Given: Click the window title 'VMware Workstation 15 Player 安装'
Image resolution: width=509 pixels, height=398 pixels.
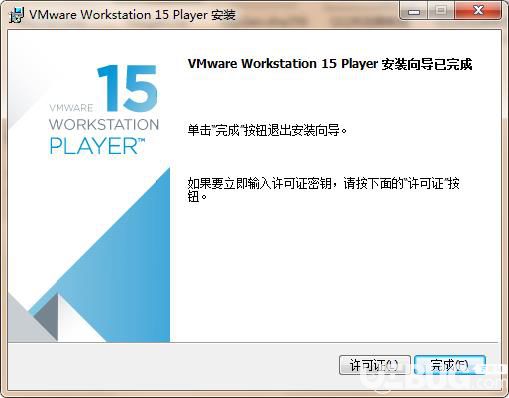Looking at the screenshot, I should pyautogui.click(x=133, y=15).
